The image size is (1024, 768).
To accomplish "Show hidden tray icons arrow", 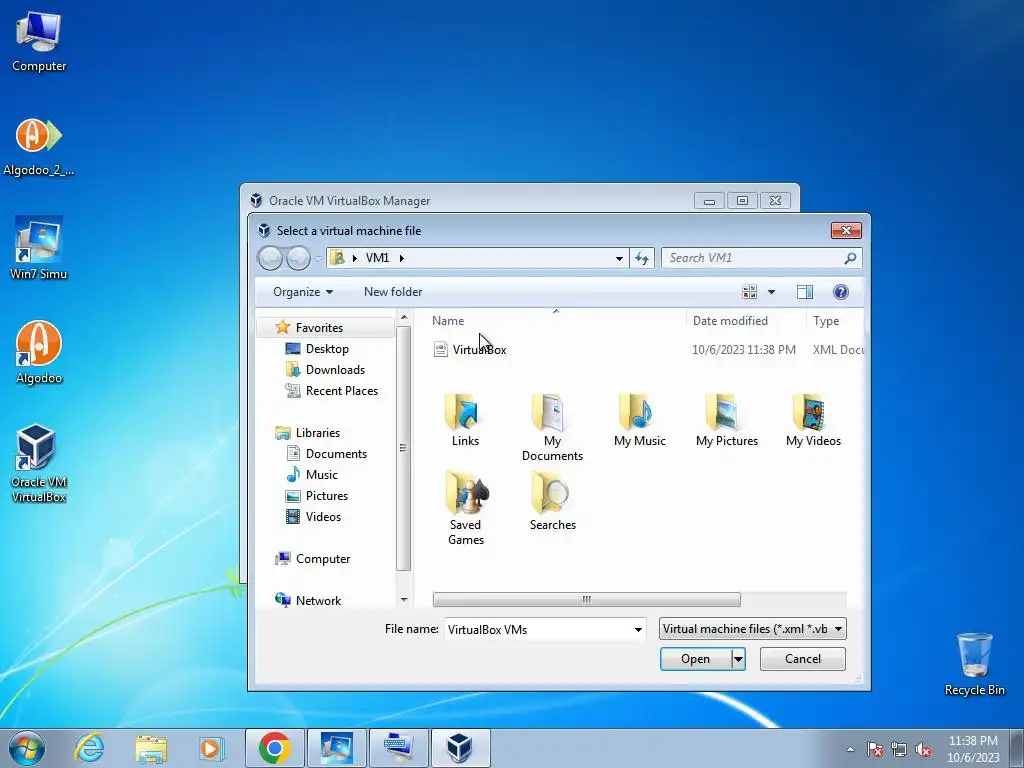I will tap(850, 749).
